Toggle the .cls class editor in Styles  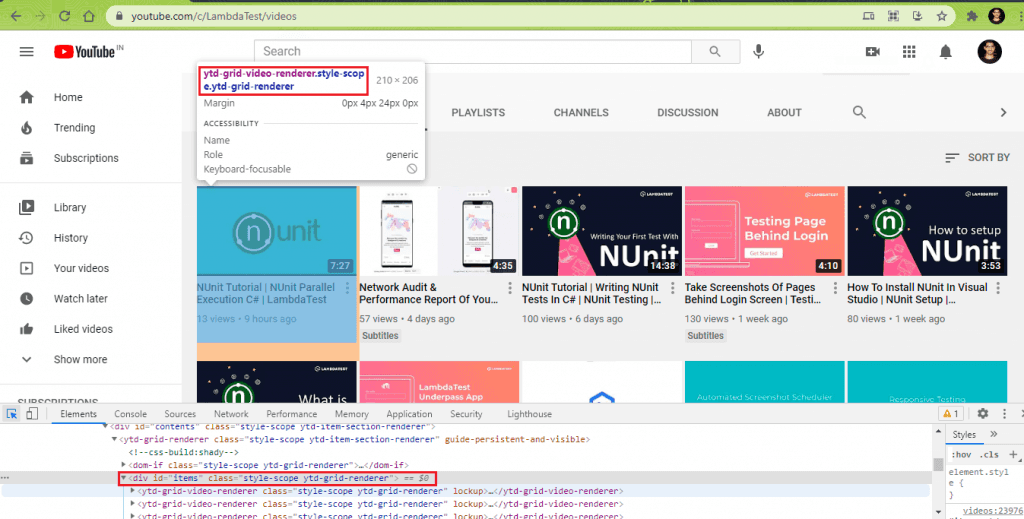[x=989, y=453]
